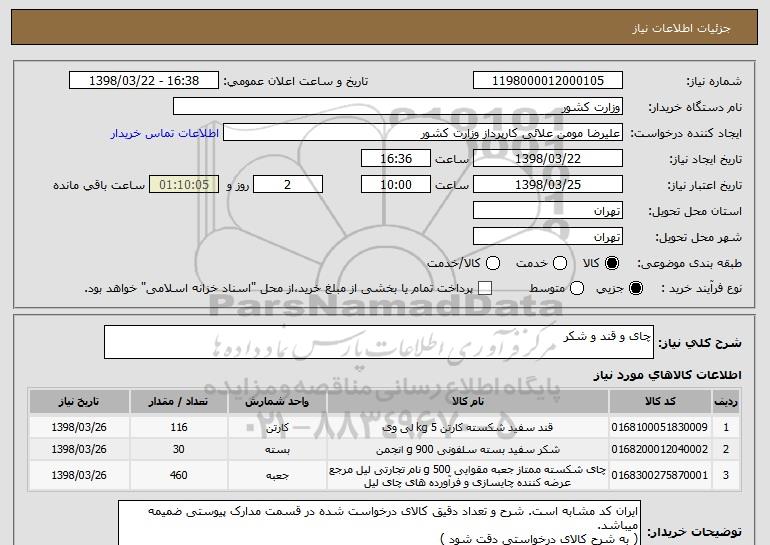Click quantity value 116

(x=179, y=427)
